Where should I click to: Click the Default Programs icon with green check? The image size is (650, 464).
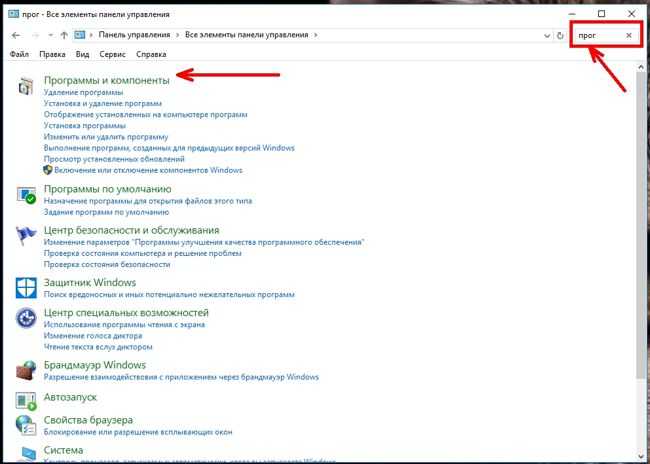tap(26, 194)
